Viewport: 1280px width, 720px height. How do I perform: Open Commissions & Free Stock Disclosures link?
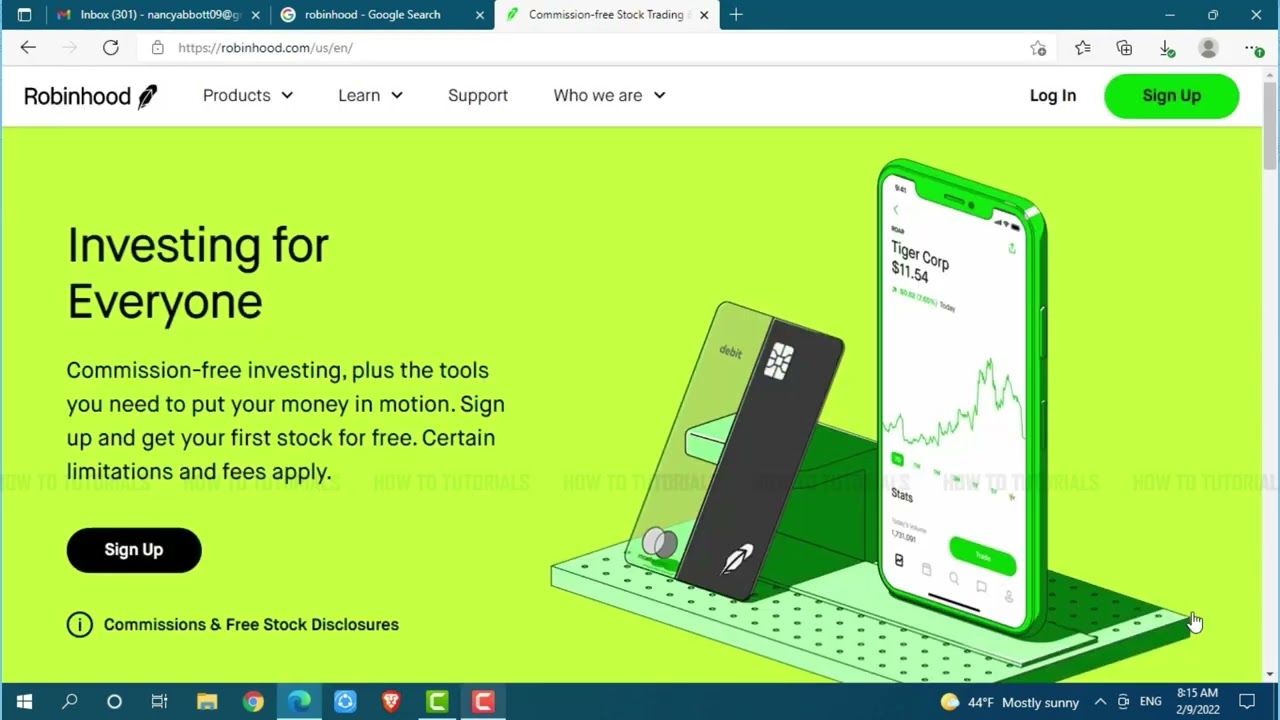tap(251, 624)
